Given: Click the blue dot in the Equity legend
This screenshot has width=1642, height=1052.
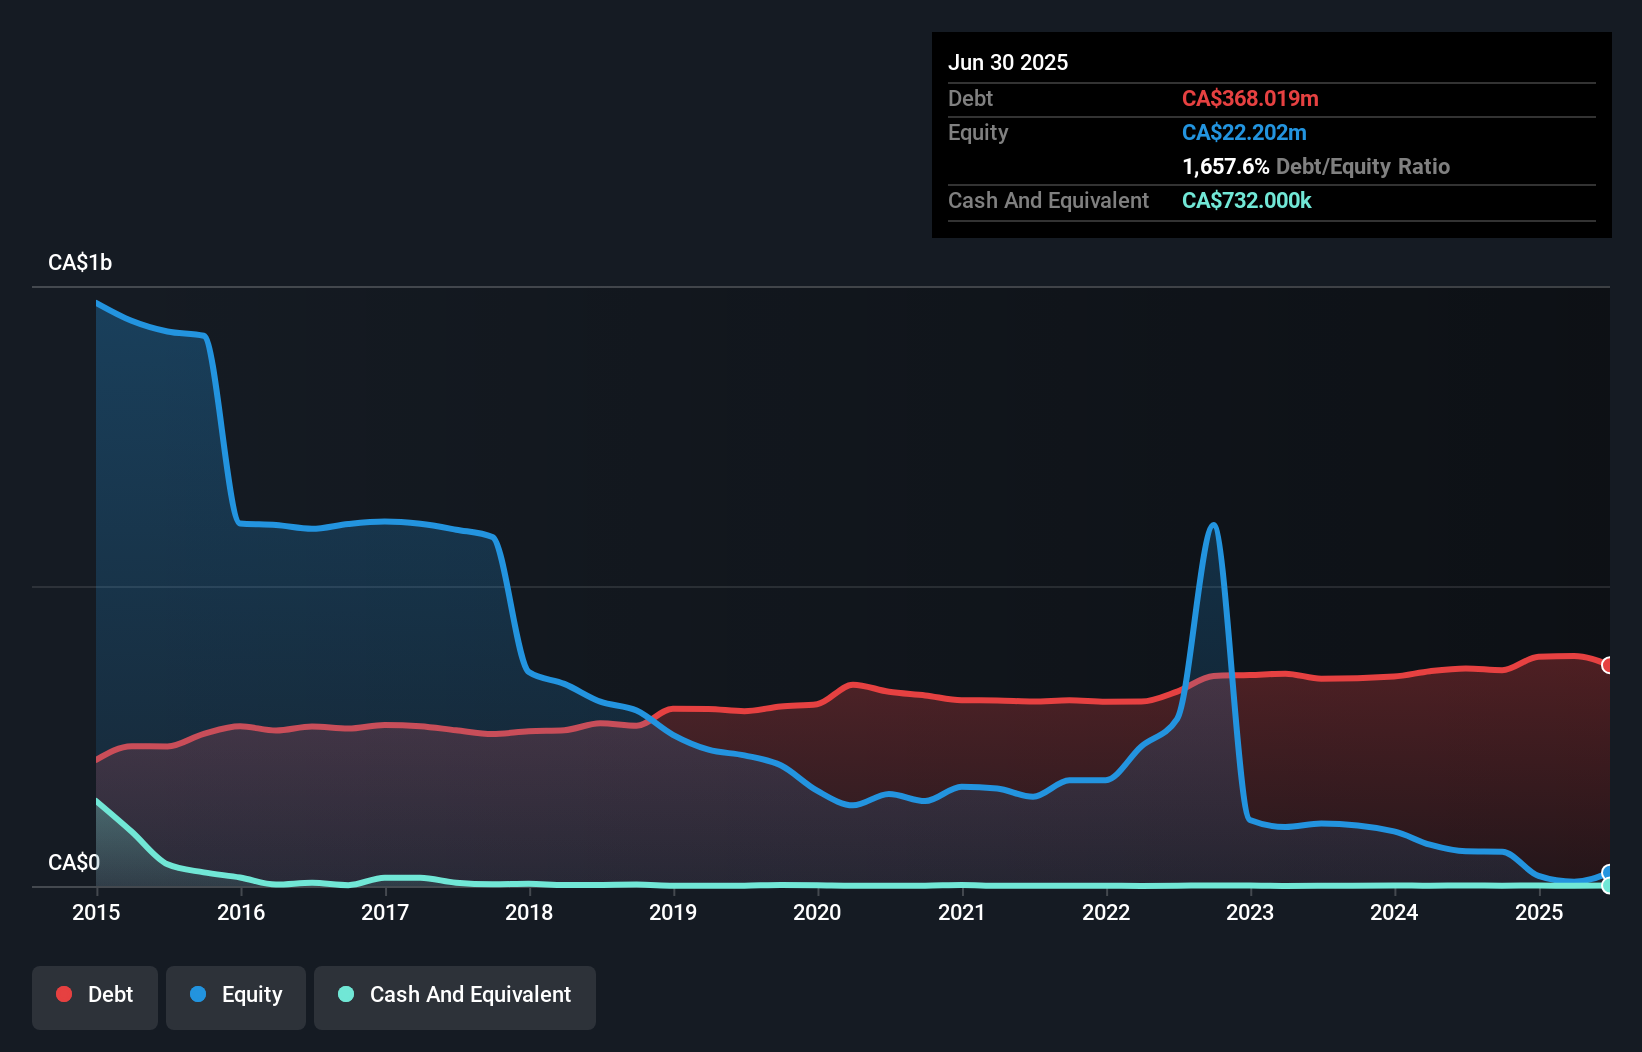Looking at the screenshot, I should point(198,994).
